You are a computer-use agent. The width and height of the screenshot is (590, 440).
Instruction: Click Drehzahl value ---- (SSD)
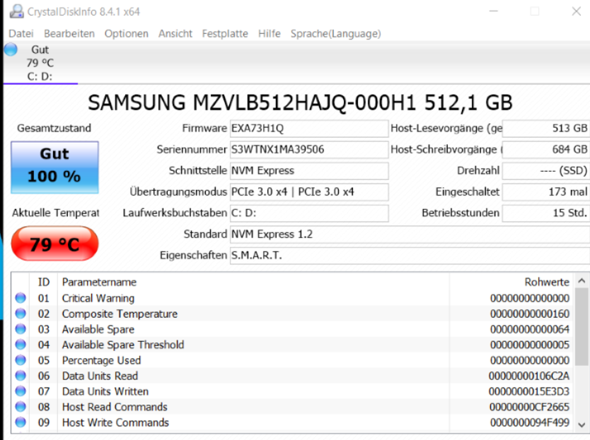click(x=546, y=171)
